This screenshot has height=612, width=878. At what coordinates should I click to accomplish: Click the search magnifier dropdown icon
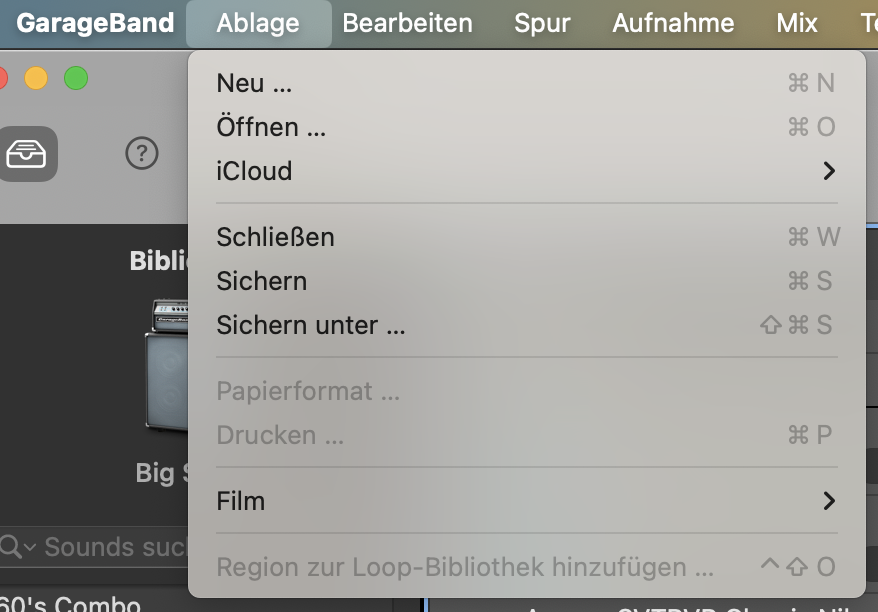[17, 546]
